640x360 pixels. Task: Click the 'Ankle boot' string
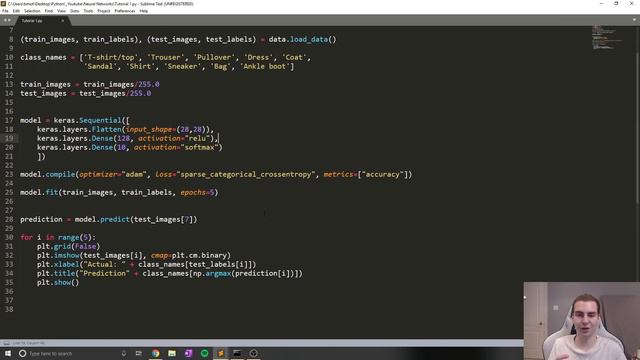pyautogui.click(x=264, y=67)
